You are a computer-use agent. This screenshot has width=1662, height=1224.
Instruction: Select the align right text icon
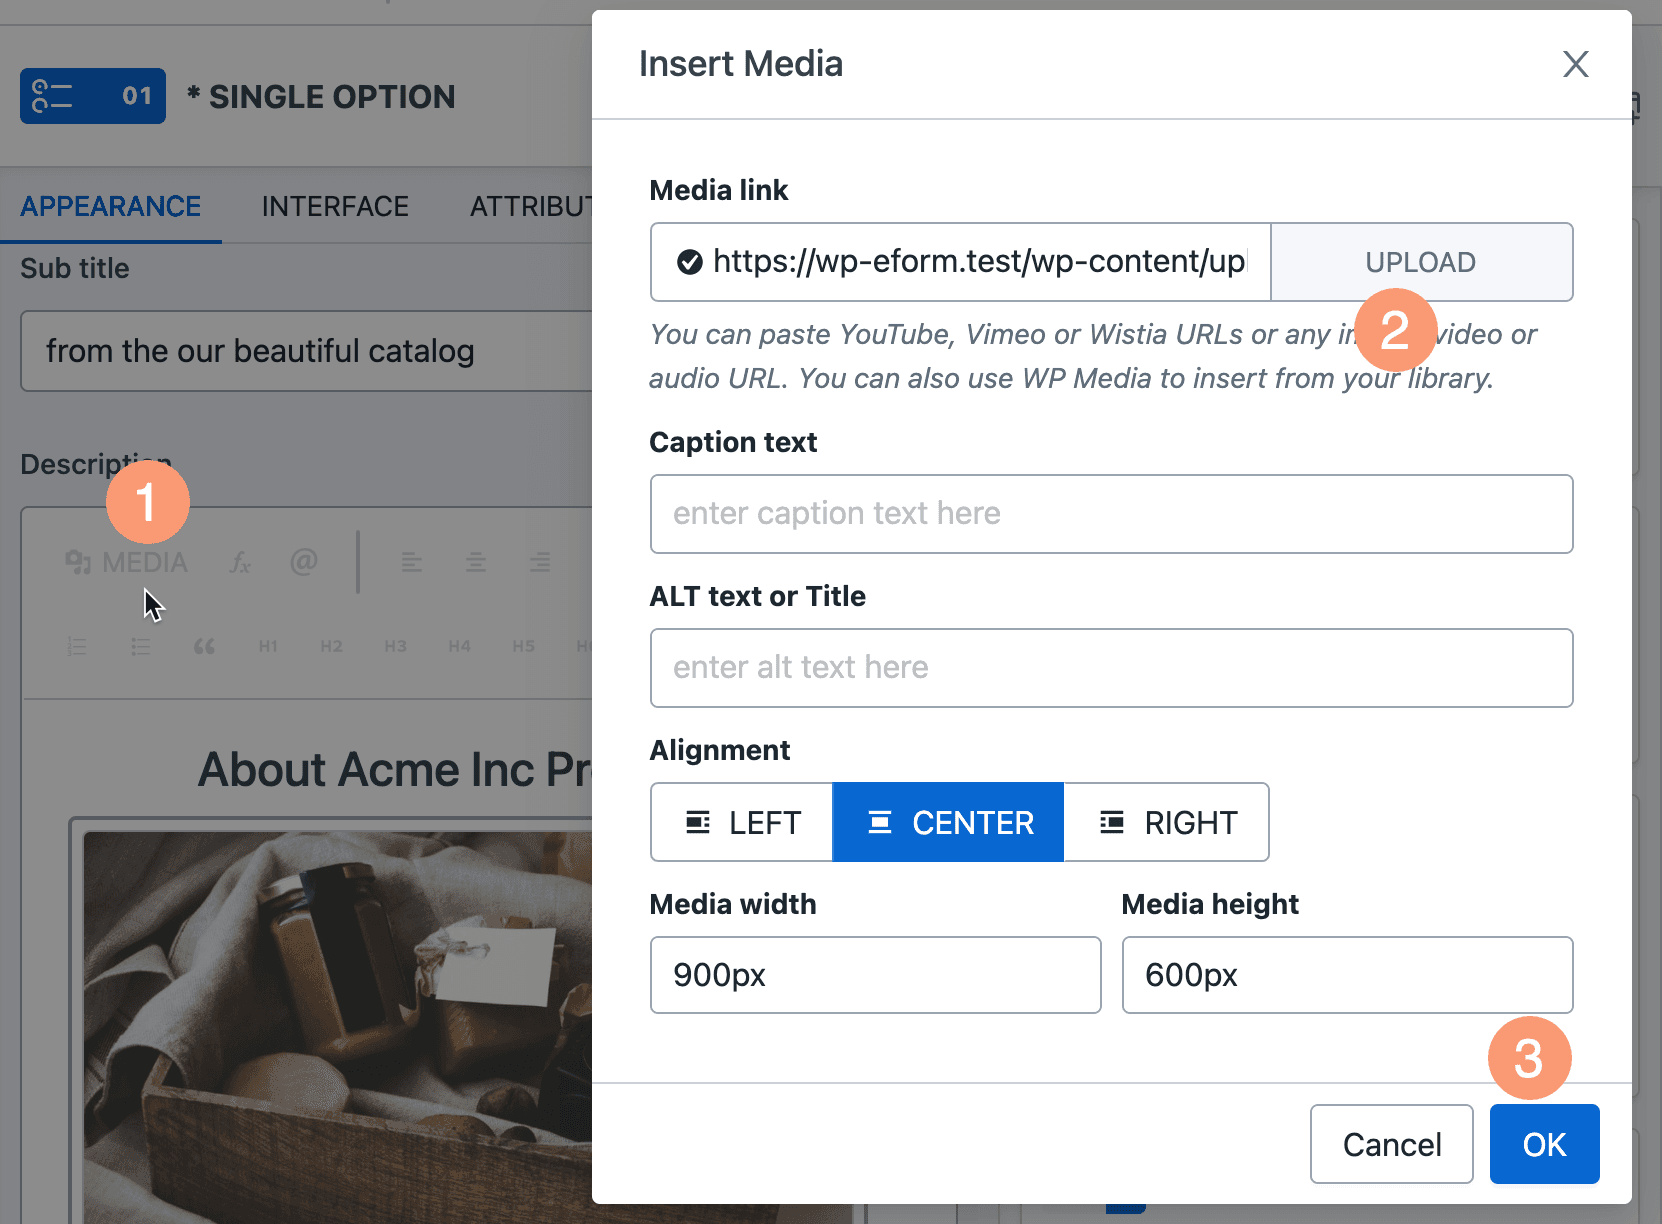[x=539, y=562]
